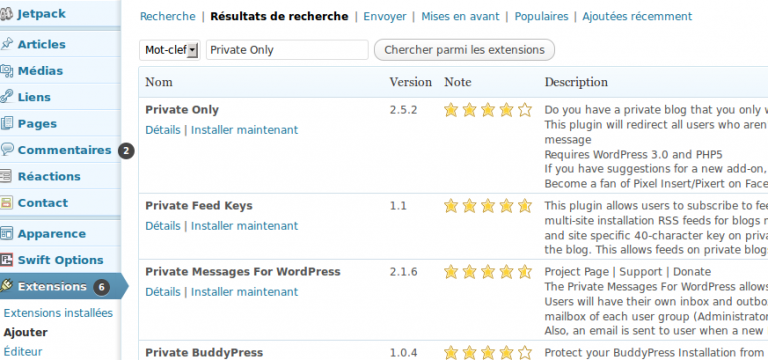This screenshot has width=768, height=360.
Task: Click the Commentaires speech bubble icon
Action: click(6, 149)
